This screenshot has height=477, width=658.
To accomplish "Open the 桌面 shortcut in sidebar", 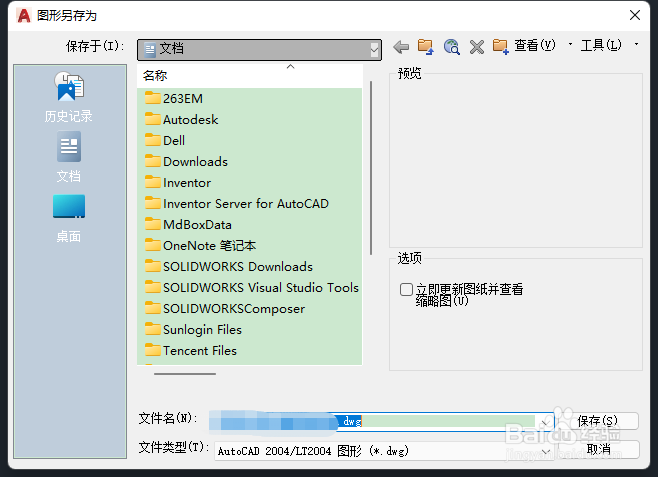I will 69,218.
